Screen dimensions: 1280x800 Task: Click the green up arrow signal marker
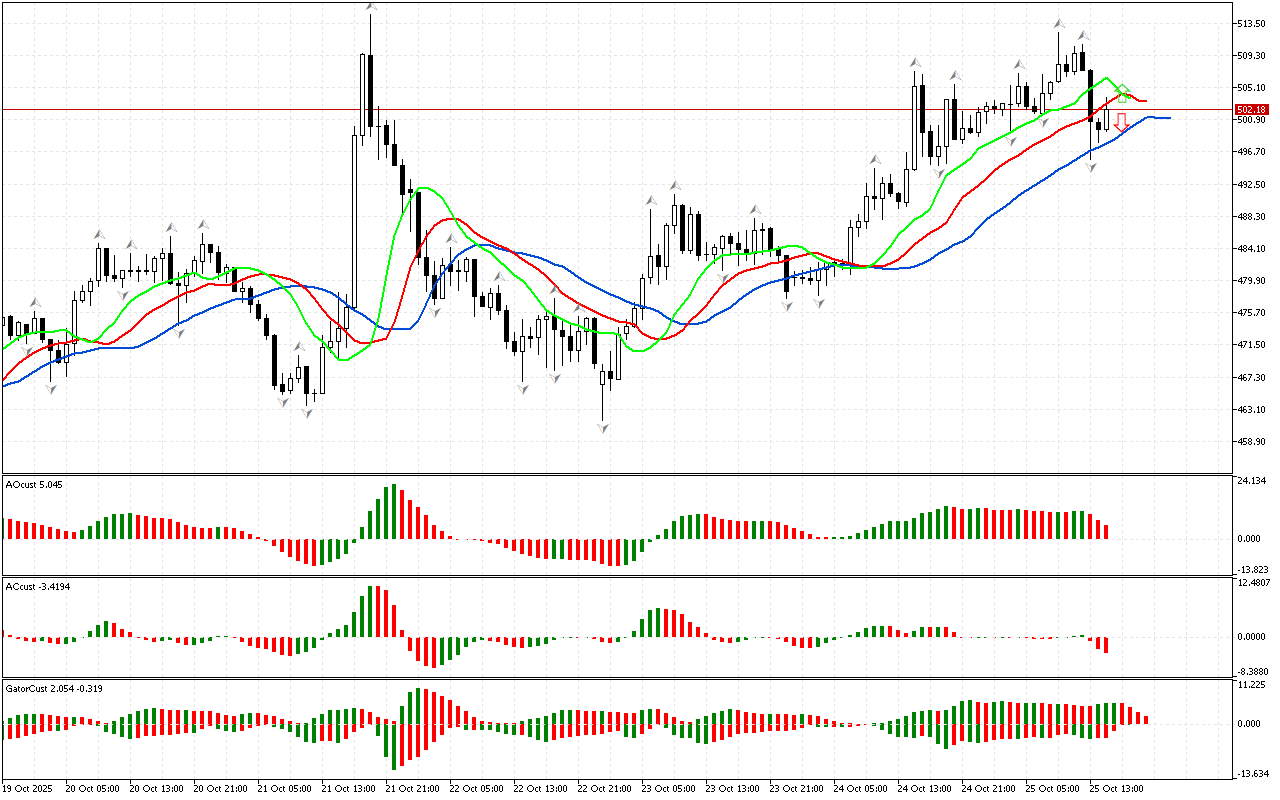pyautogui.click(x=1123, y=94)
